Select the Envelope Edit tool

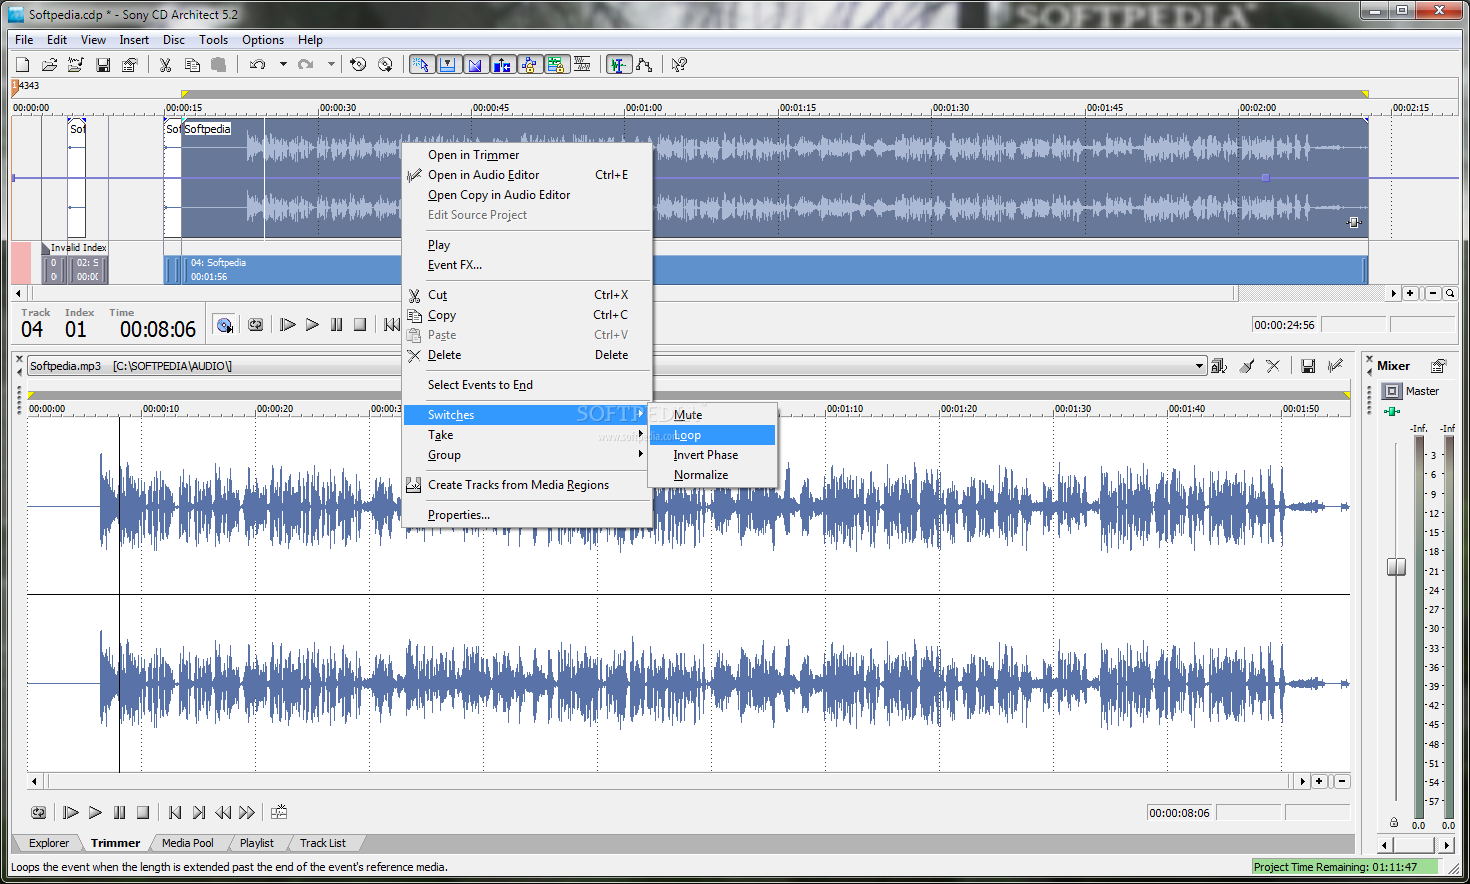coord(644,65)
